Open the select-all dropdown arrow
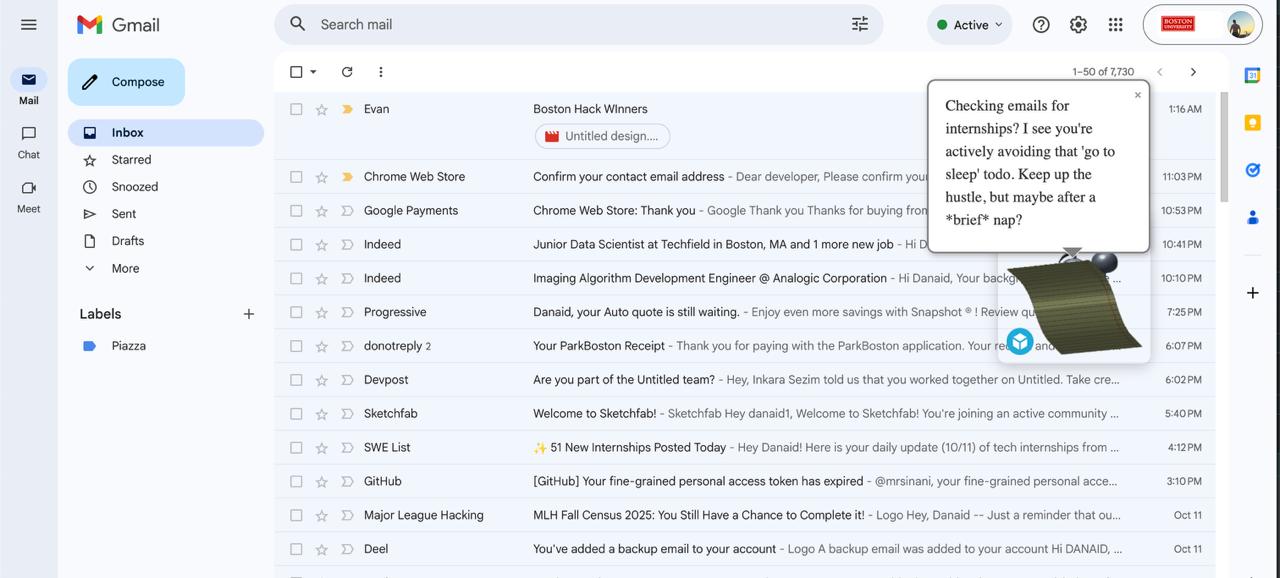The height and width of the screenshot is (578, 1280). pos(313,72)
